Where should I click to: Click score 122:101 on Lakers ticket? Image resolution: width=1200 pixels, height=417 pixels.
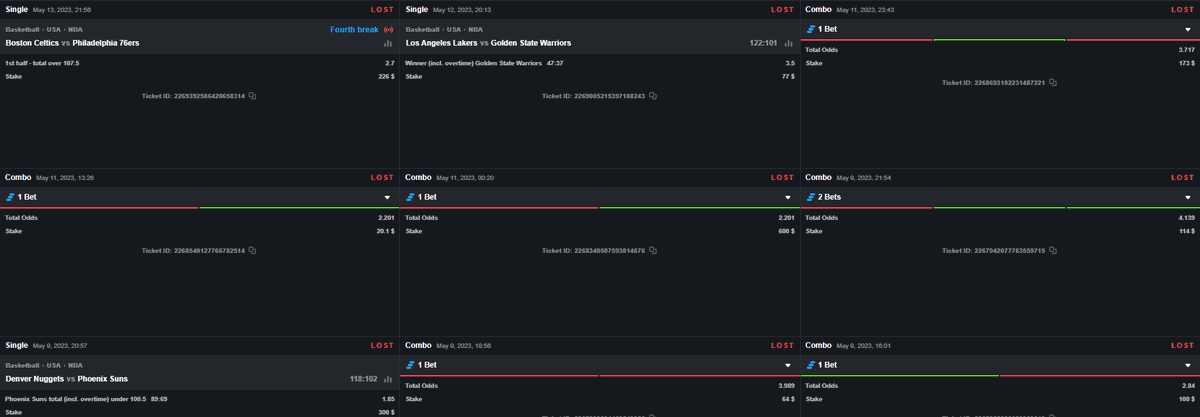click(x=763, y=44)
